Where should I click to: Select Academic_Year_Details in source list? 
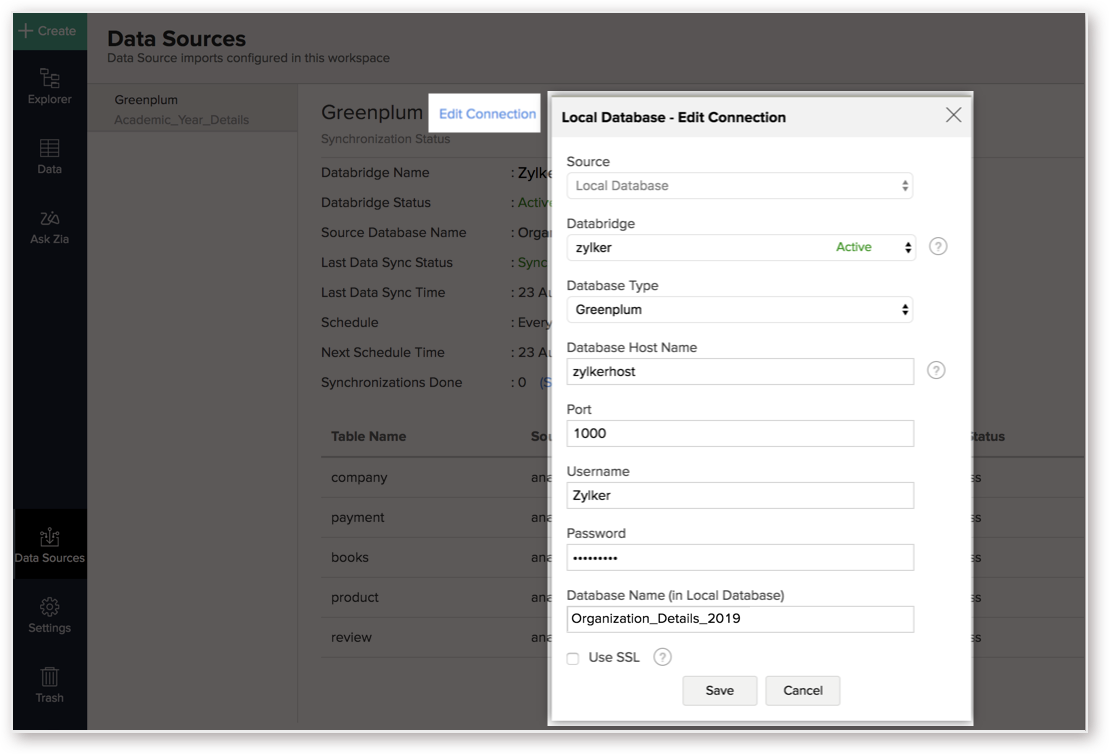pos(182,120)
